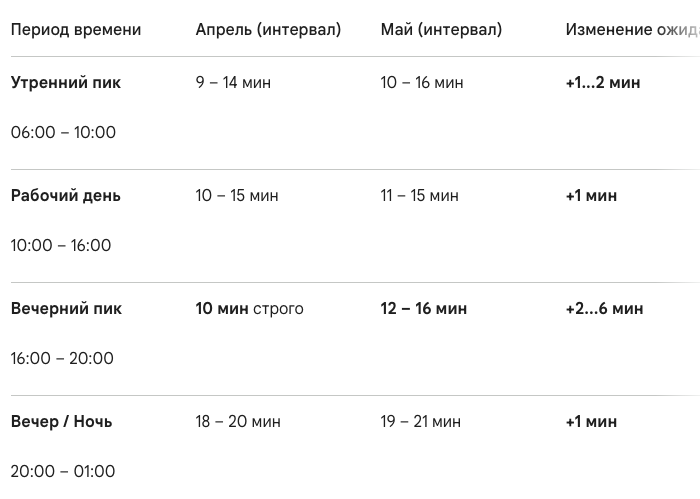Select the 'Утренний пик' row label
Screen dimensions: 700x499
point(66,83)
